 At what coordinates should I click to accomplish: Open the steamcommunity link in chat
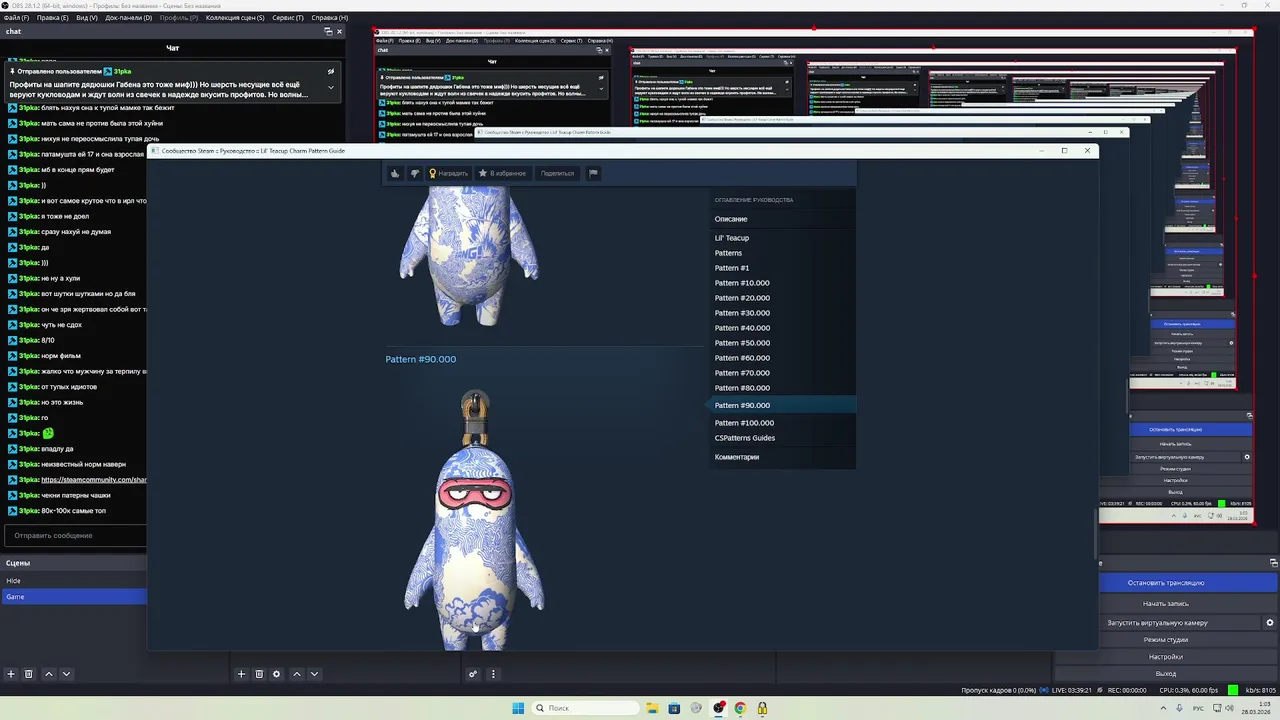(94, 480)
